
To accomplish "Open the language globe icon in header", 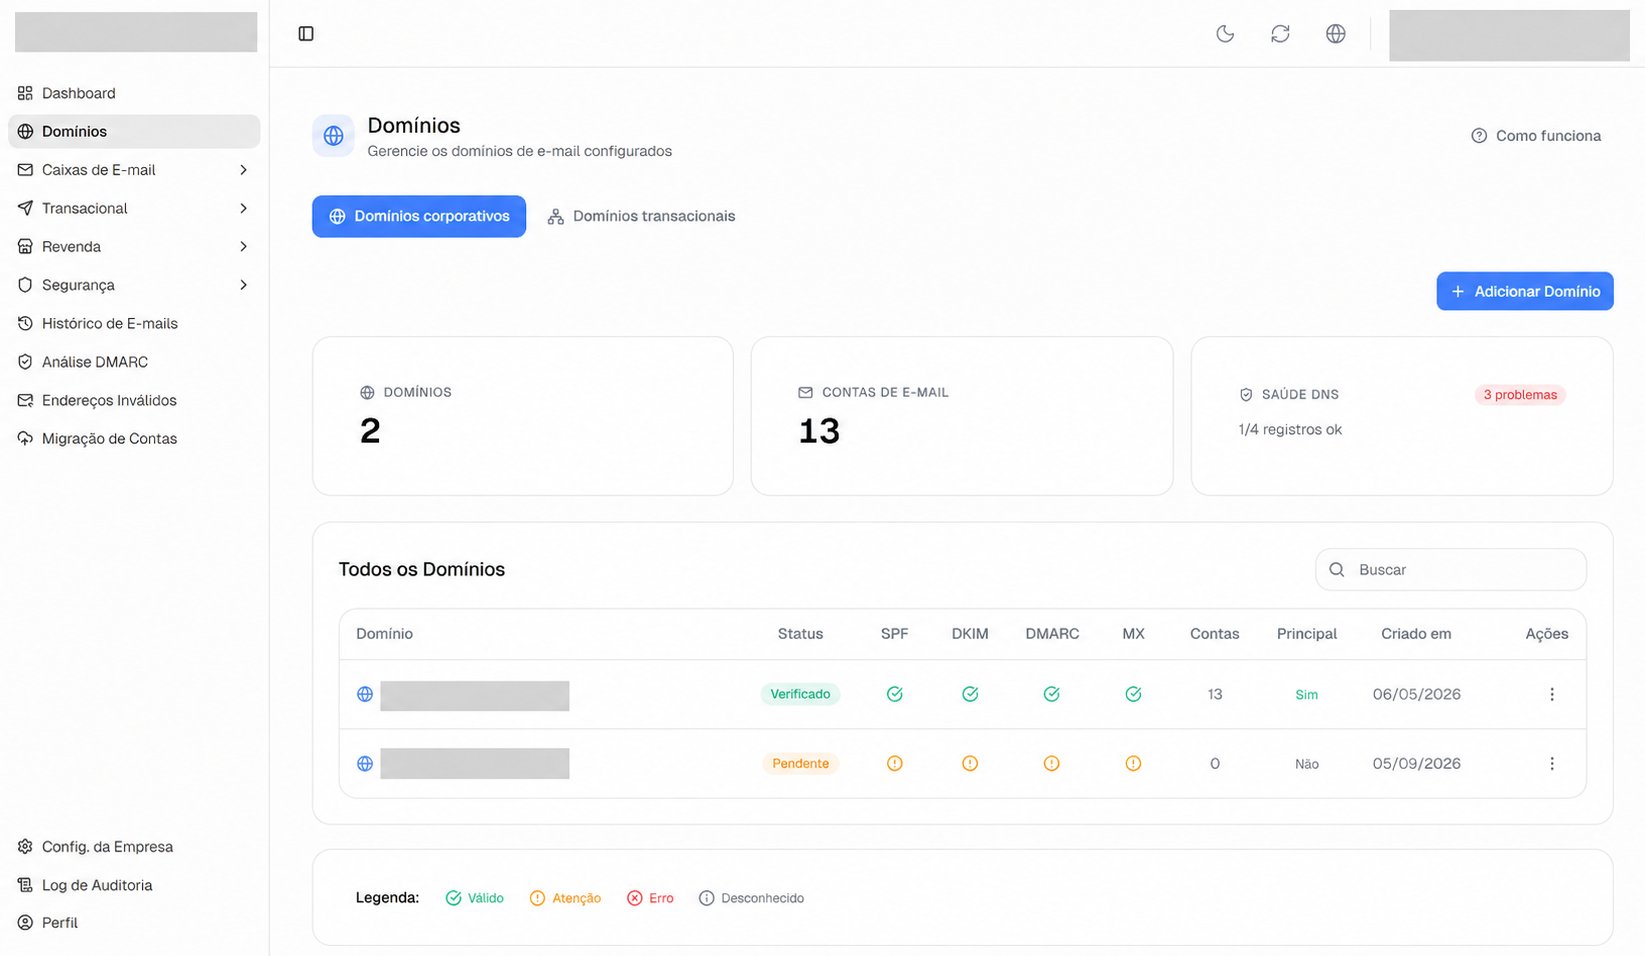I will click(1335, 34).
